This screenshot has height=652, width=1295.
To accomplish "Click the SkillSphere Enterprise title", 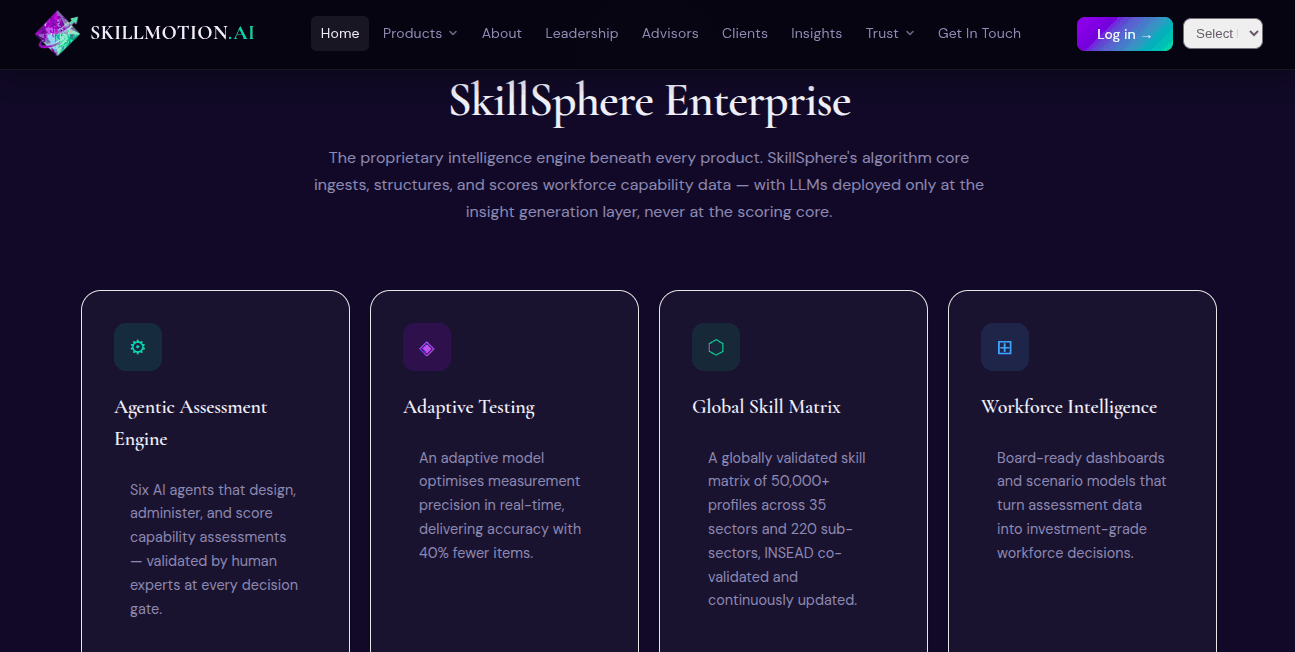I will click(x=650, y=101).
